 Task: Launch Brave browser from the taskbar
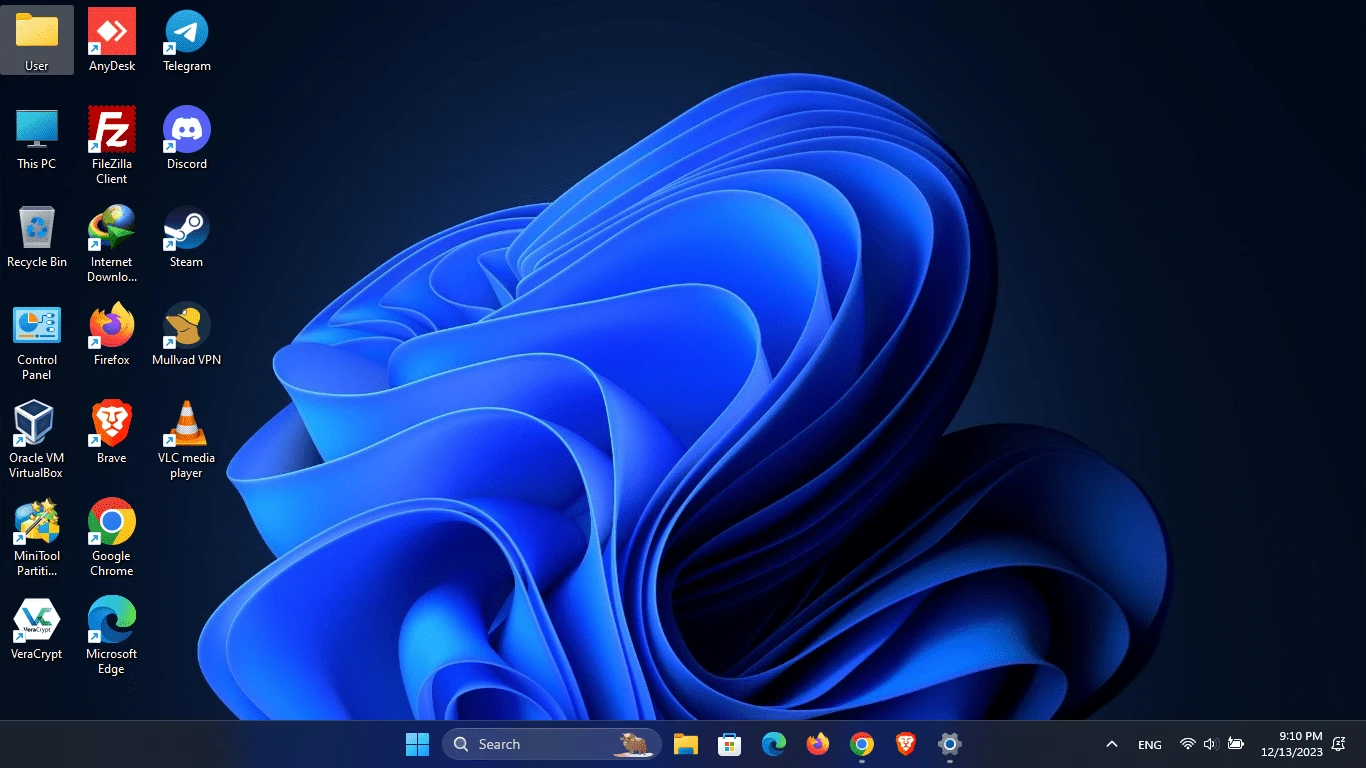[x=904, y=744]
